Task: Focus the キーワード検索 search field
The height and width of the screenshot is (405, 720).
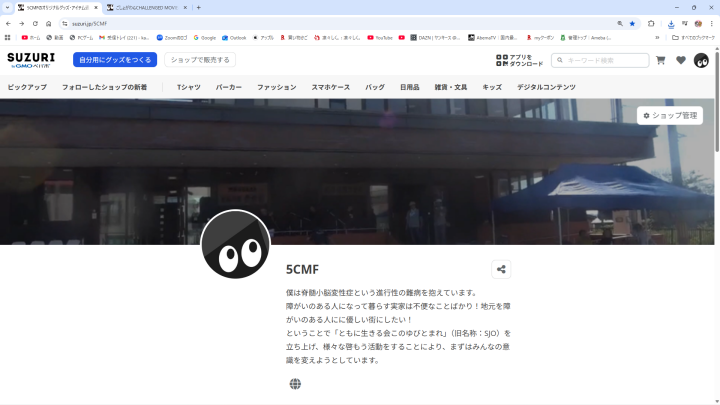Action: tap(605, 60)
